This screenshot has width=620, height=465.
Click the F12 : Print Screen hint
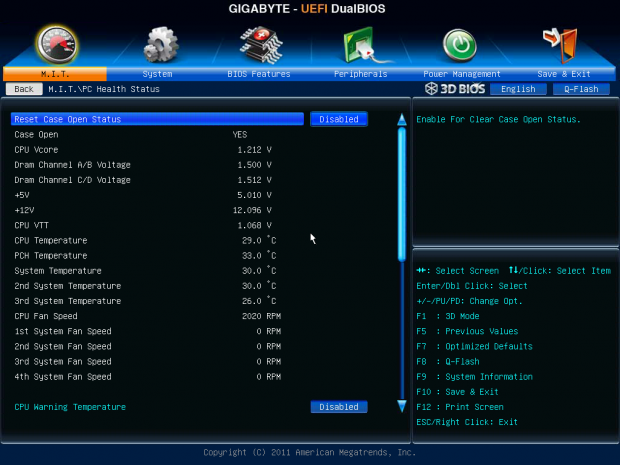pos(459,407)
